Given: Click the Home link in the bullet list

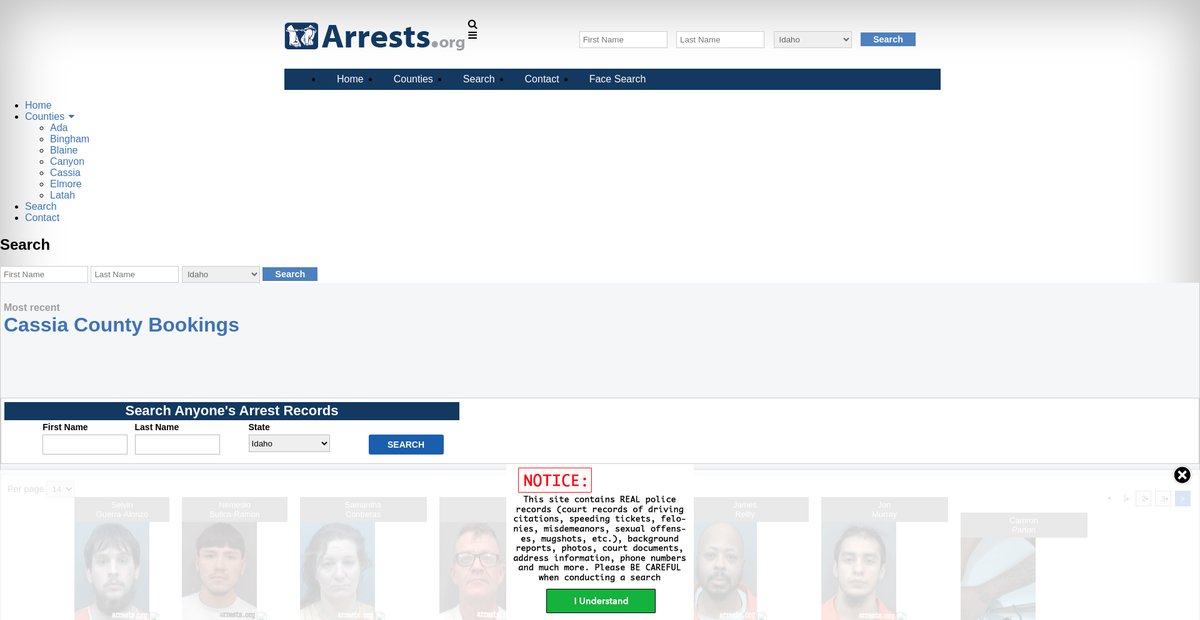Looking at the screenshot, I should [x=38, y=105].
